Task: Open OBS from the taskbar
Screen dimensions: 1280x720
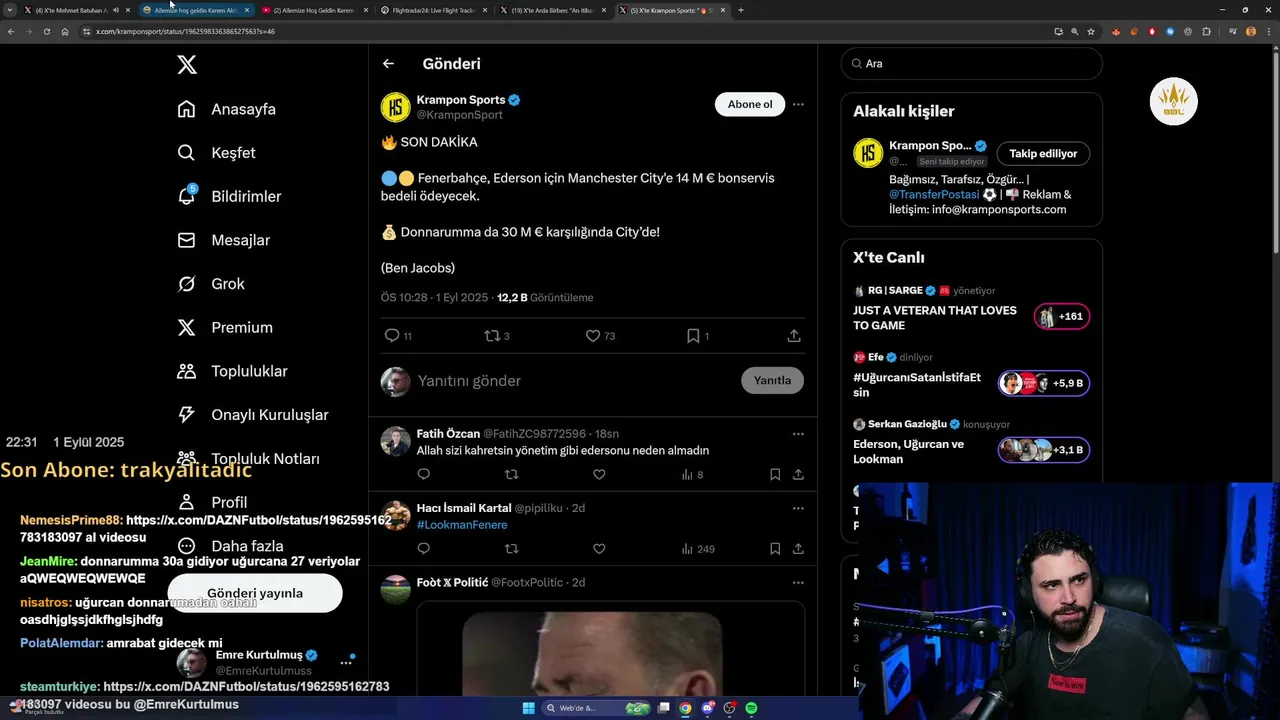Action: point(729,708)
